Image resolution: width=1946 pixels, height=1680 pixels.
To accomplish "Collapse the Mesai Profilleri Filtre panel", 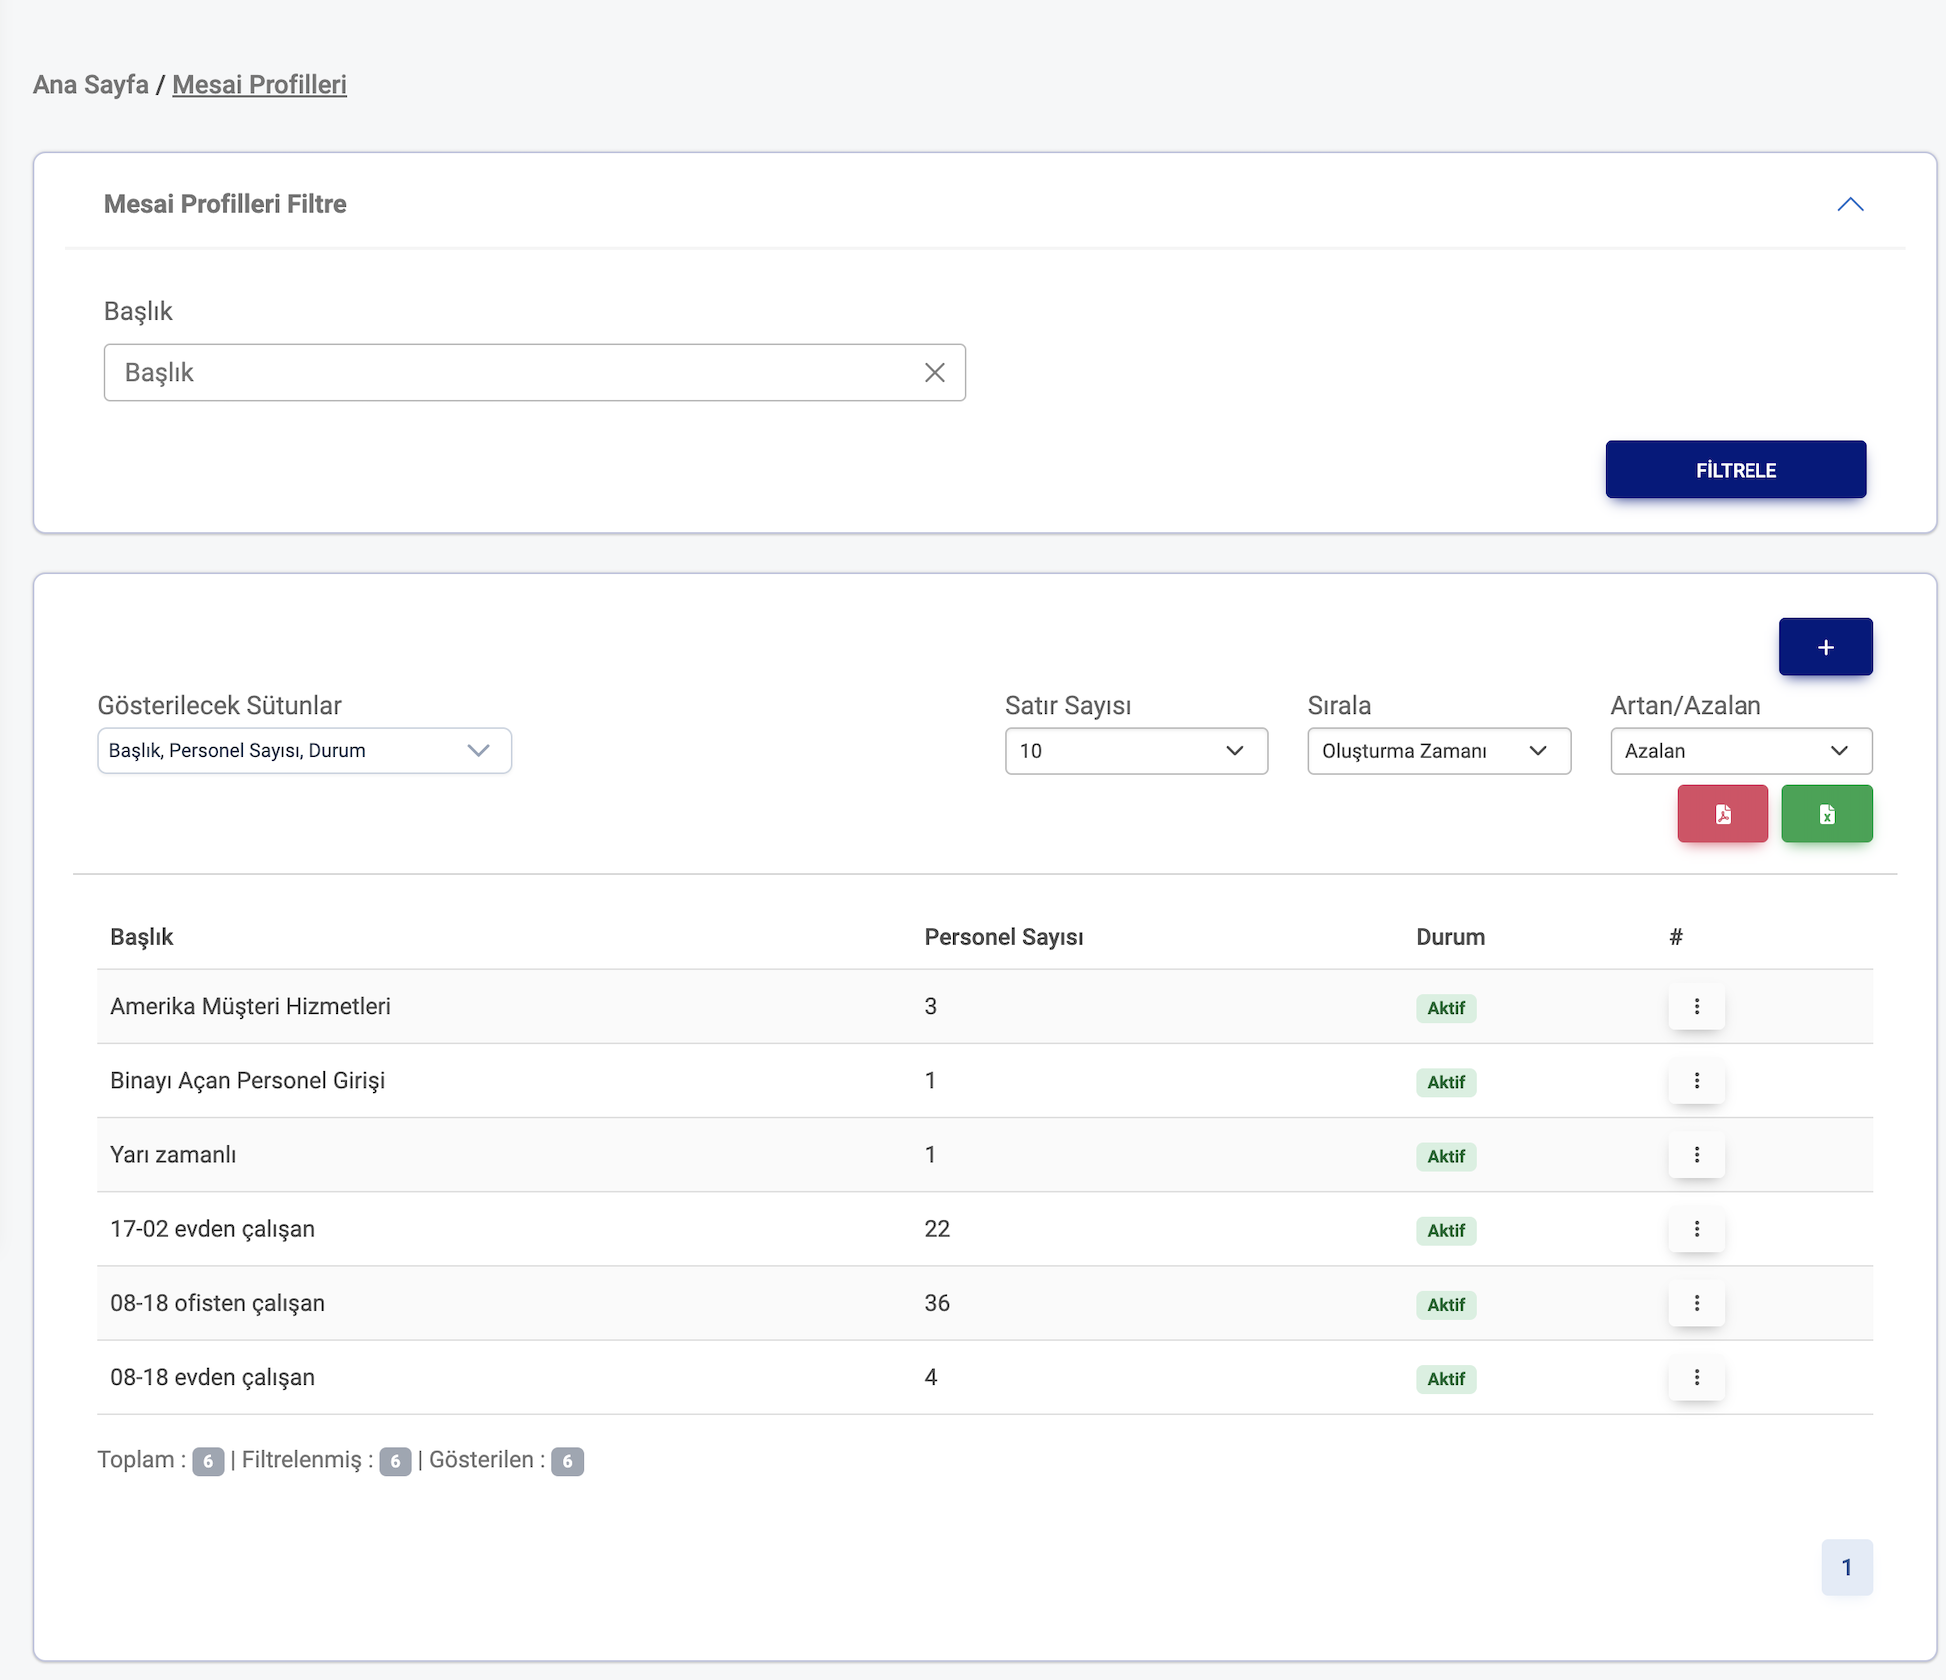I will tap(1850, 204).
